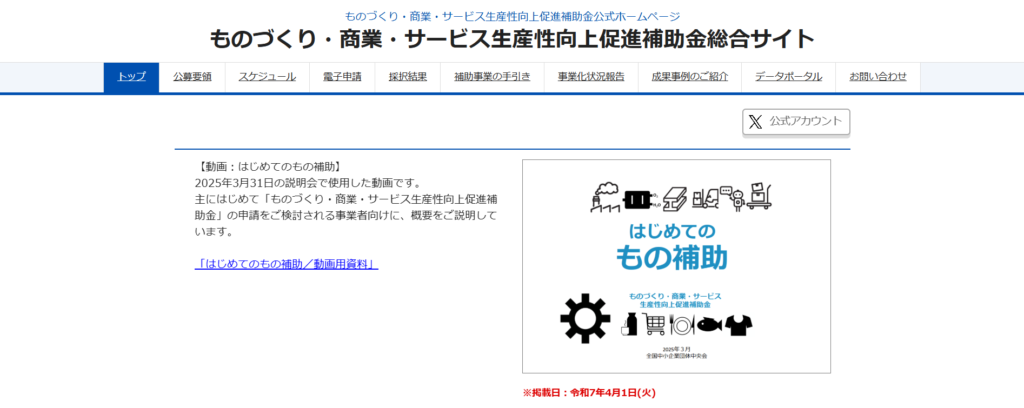Screen dimensions: 1024x408
Task: Click the large gear icon in thumbnail
Action: 585,318
